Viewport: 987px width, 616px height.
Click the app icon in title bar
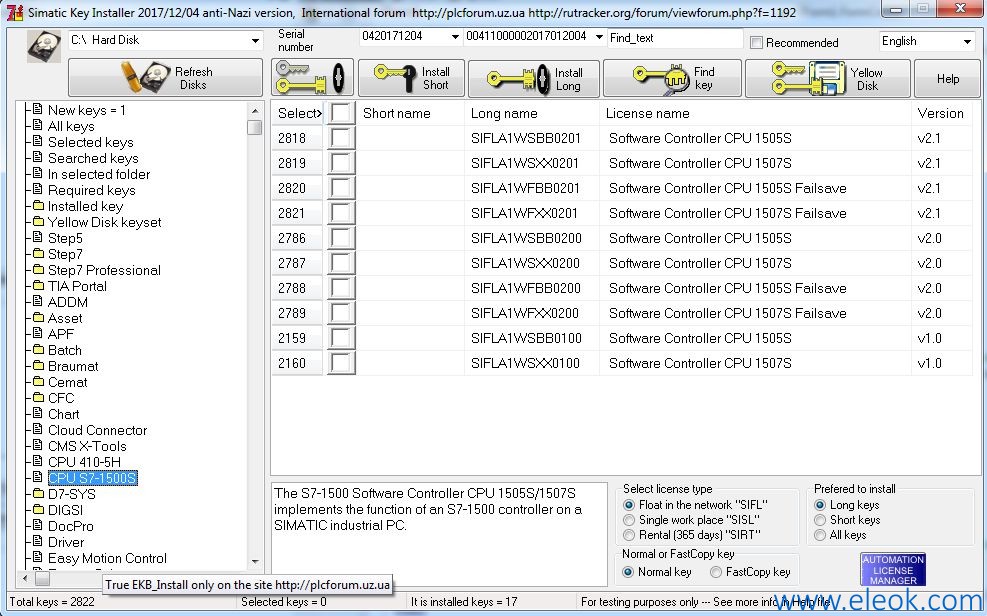coord(14,11)
